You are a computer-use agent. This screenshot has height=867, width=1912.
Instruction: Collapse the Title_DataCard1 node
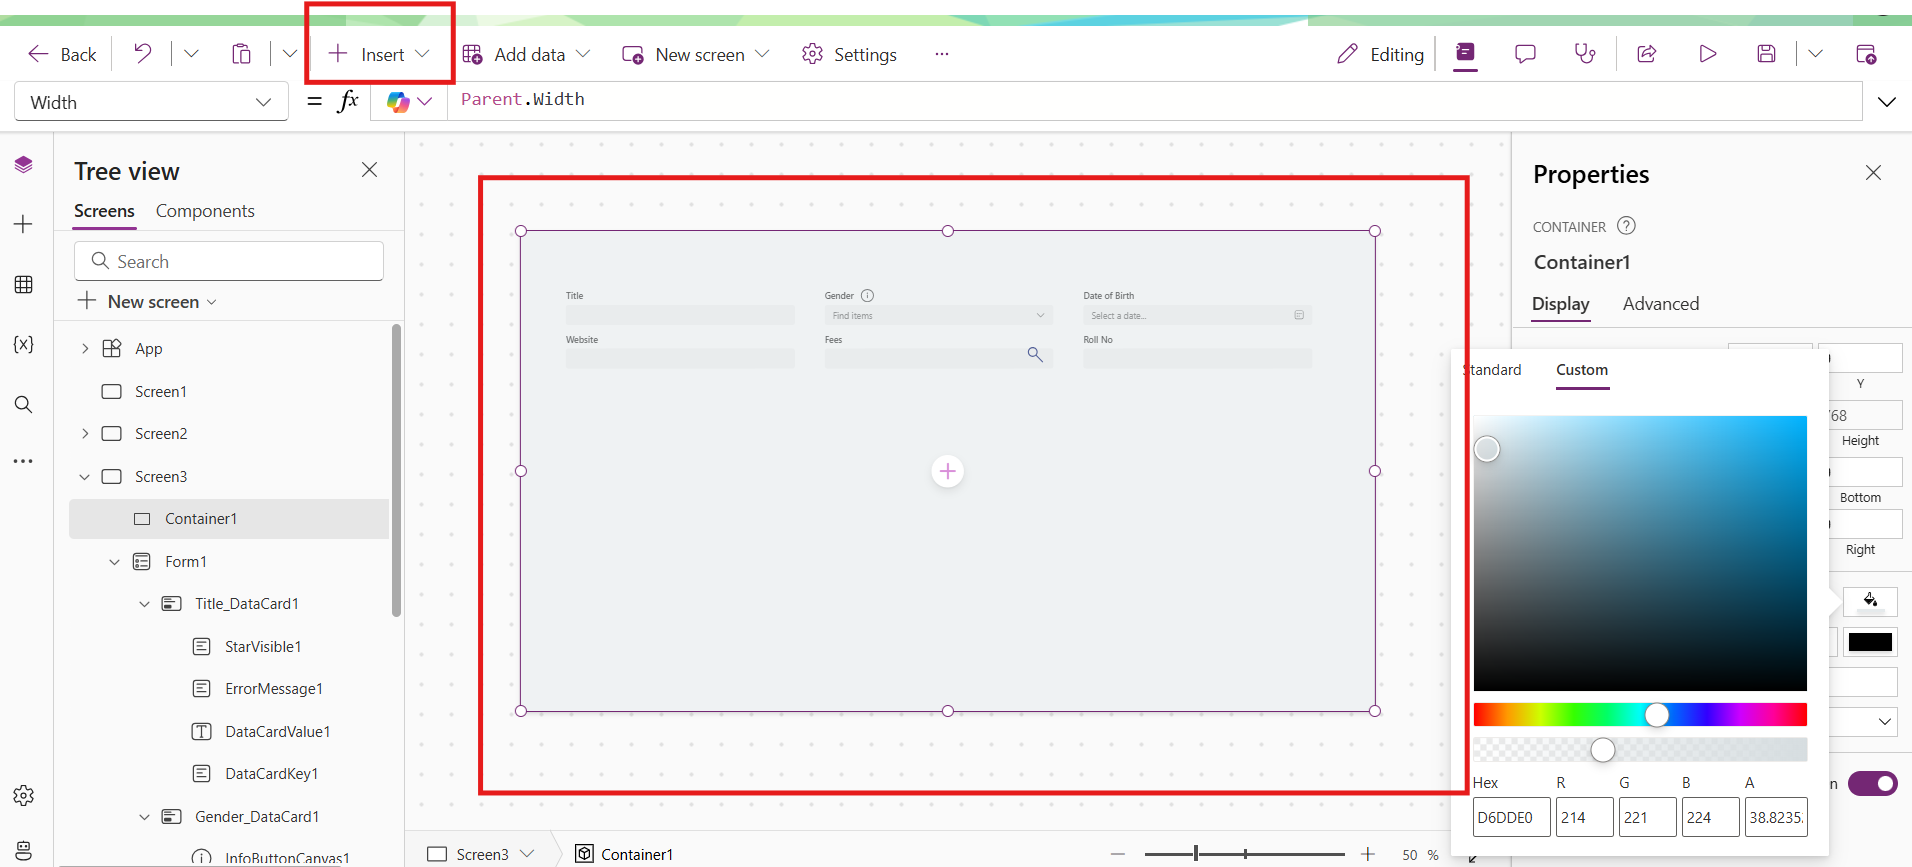click(145, 604)
